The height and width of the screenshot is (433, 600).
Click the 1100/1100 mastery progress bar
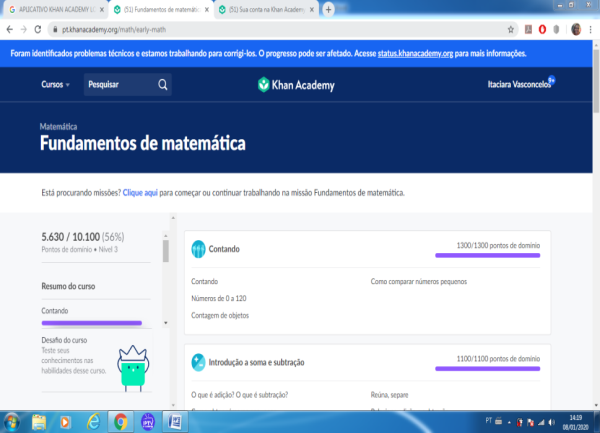[x=488, y=369]
